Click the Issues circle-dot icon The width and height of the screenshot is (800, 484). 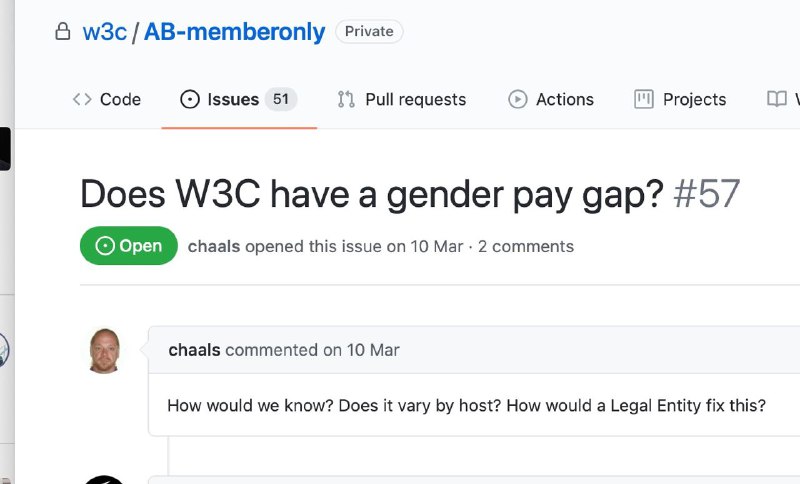pyautogui.click(x=189, y=99)
